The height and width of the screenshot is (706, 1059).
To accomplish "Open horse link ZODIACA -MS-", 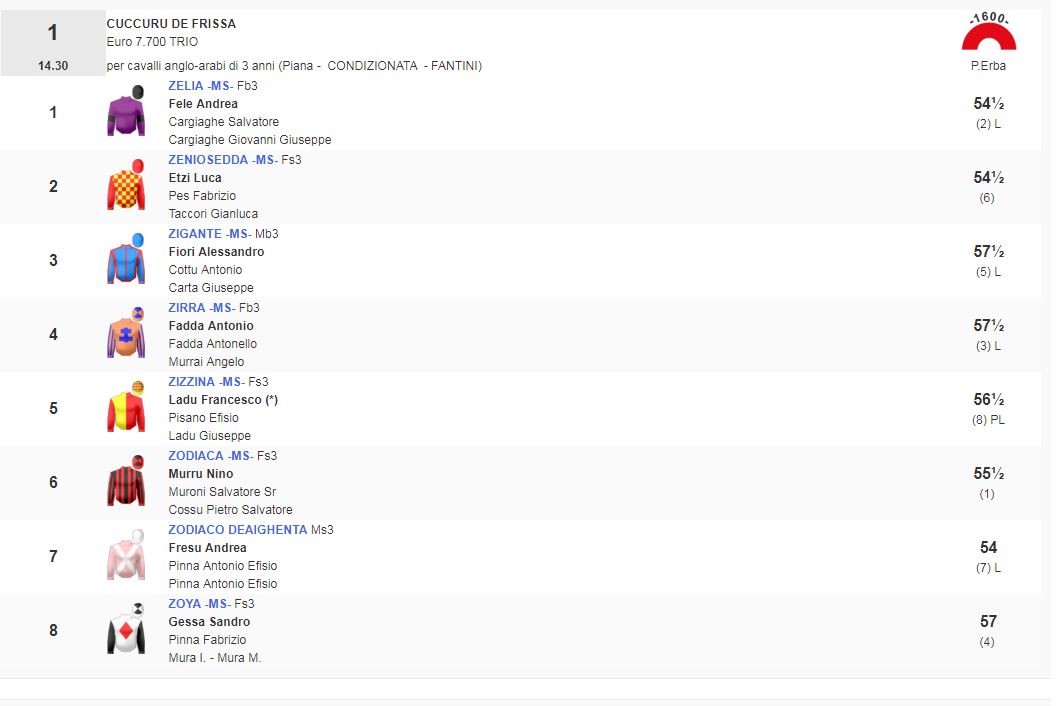I will coord(209,456).
